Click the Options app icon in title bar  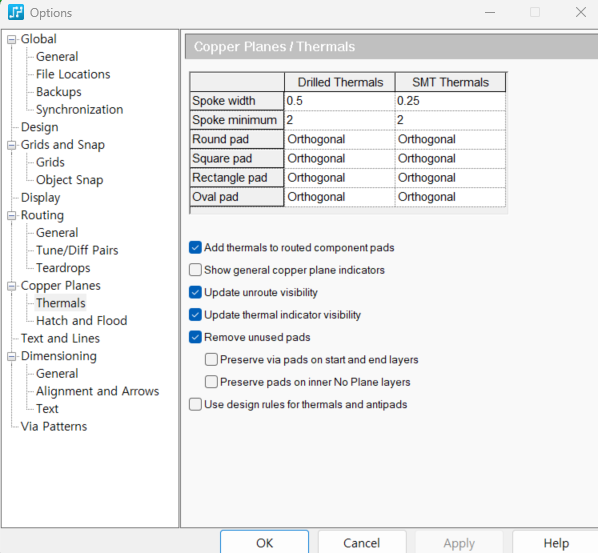[16, 12]
